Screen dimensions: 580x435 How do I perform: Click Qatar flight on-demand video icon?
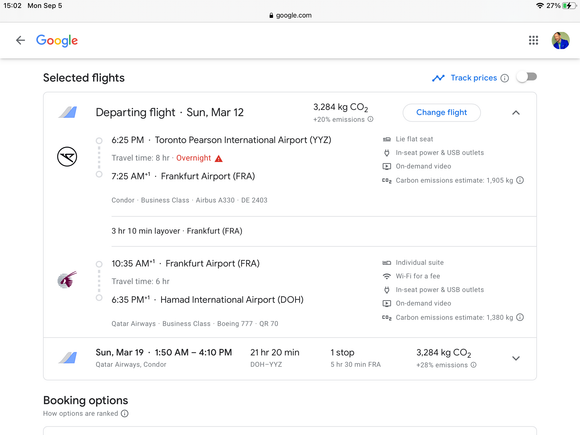(387, 303)
